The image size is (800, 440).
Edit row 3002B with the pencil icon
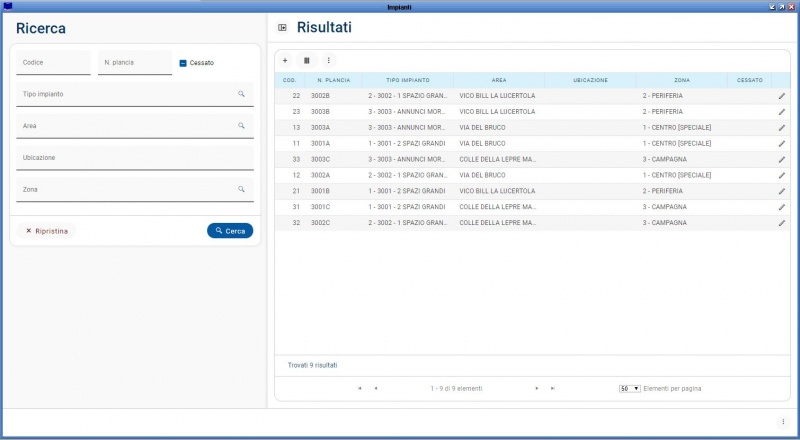tap(782, 96)
